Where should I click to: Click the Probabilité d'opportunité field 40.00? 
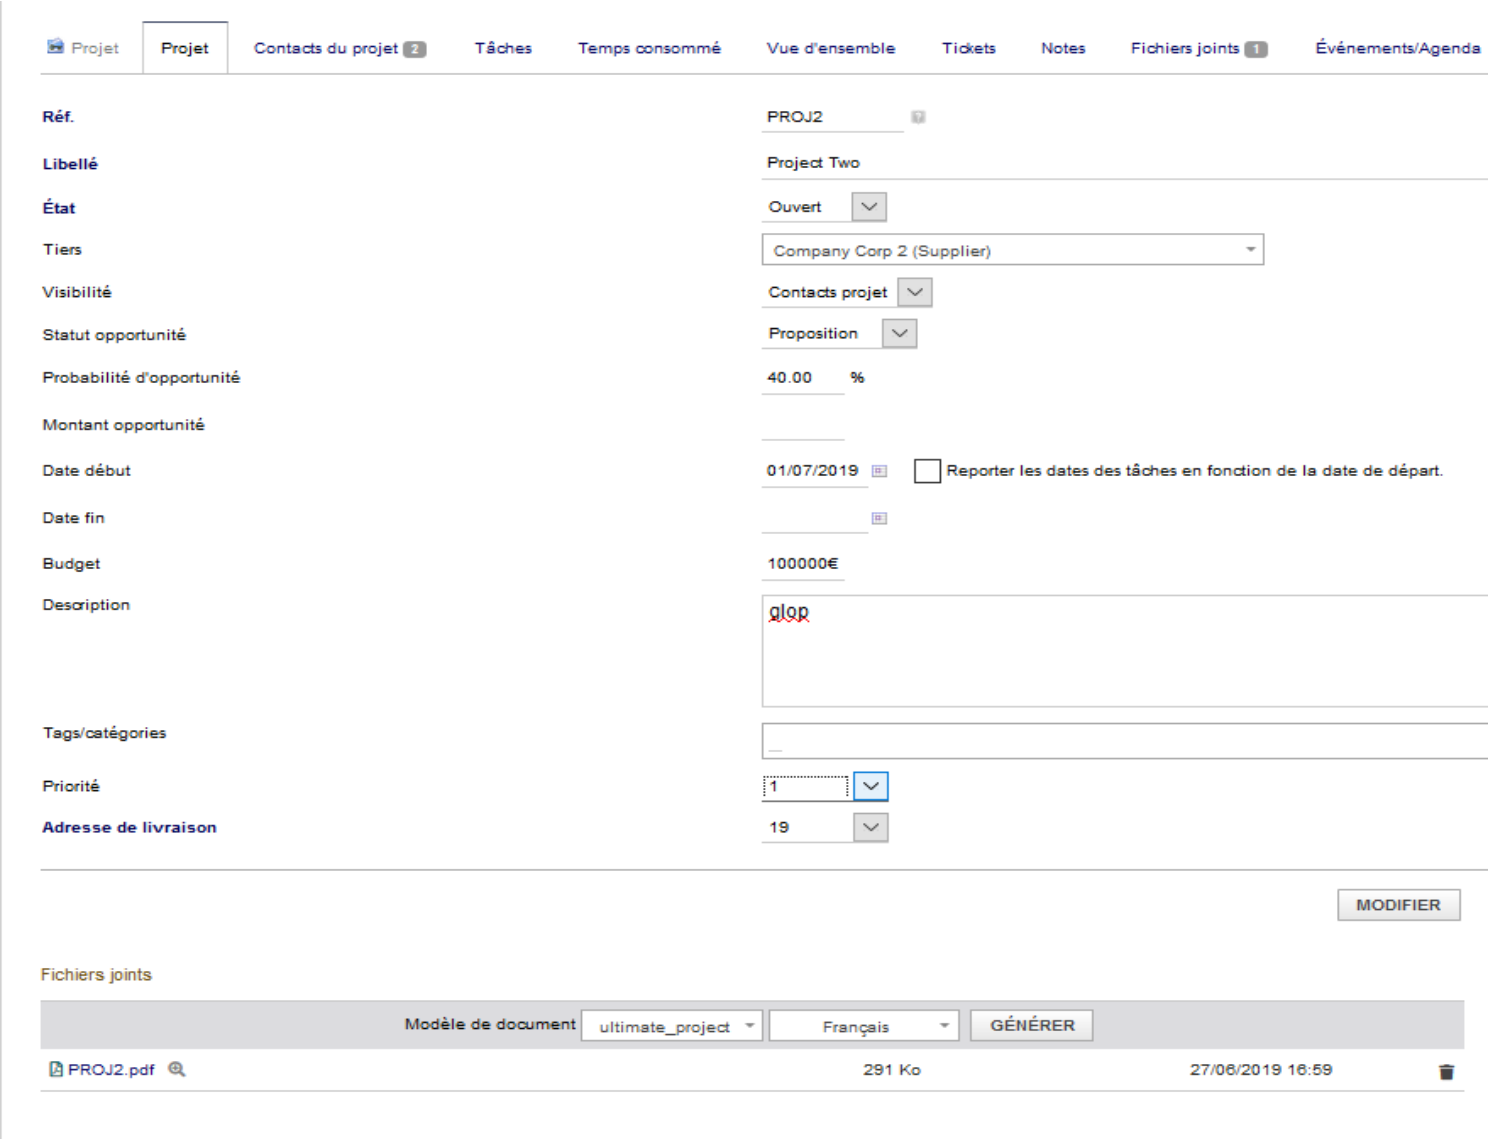803,378
